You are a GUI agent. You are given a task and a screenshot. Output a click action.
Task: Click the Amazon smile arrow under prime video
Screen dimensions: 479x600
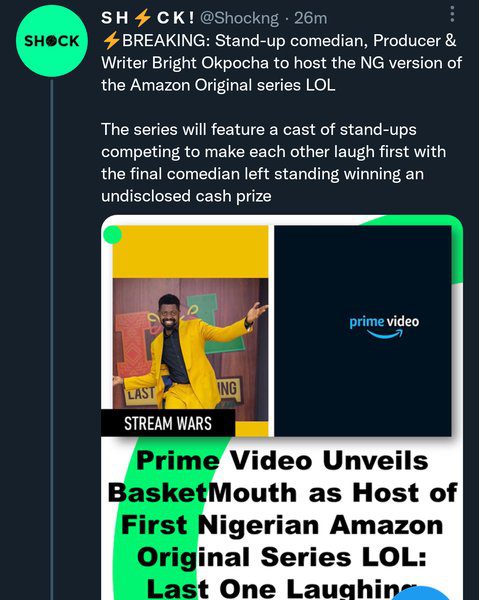tap(385, 334)
